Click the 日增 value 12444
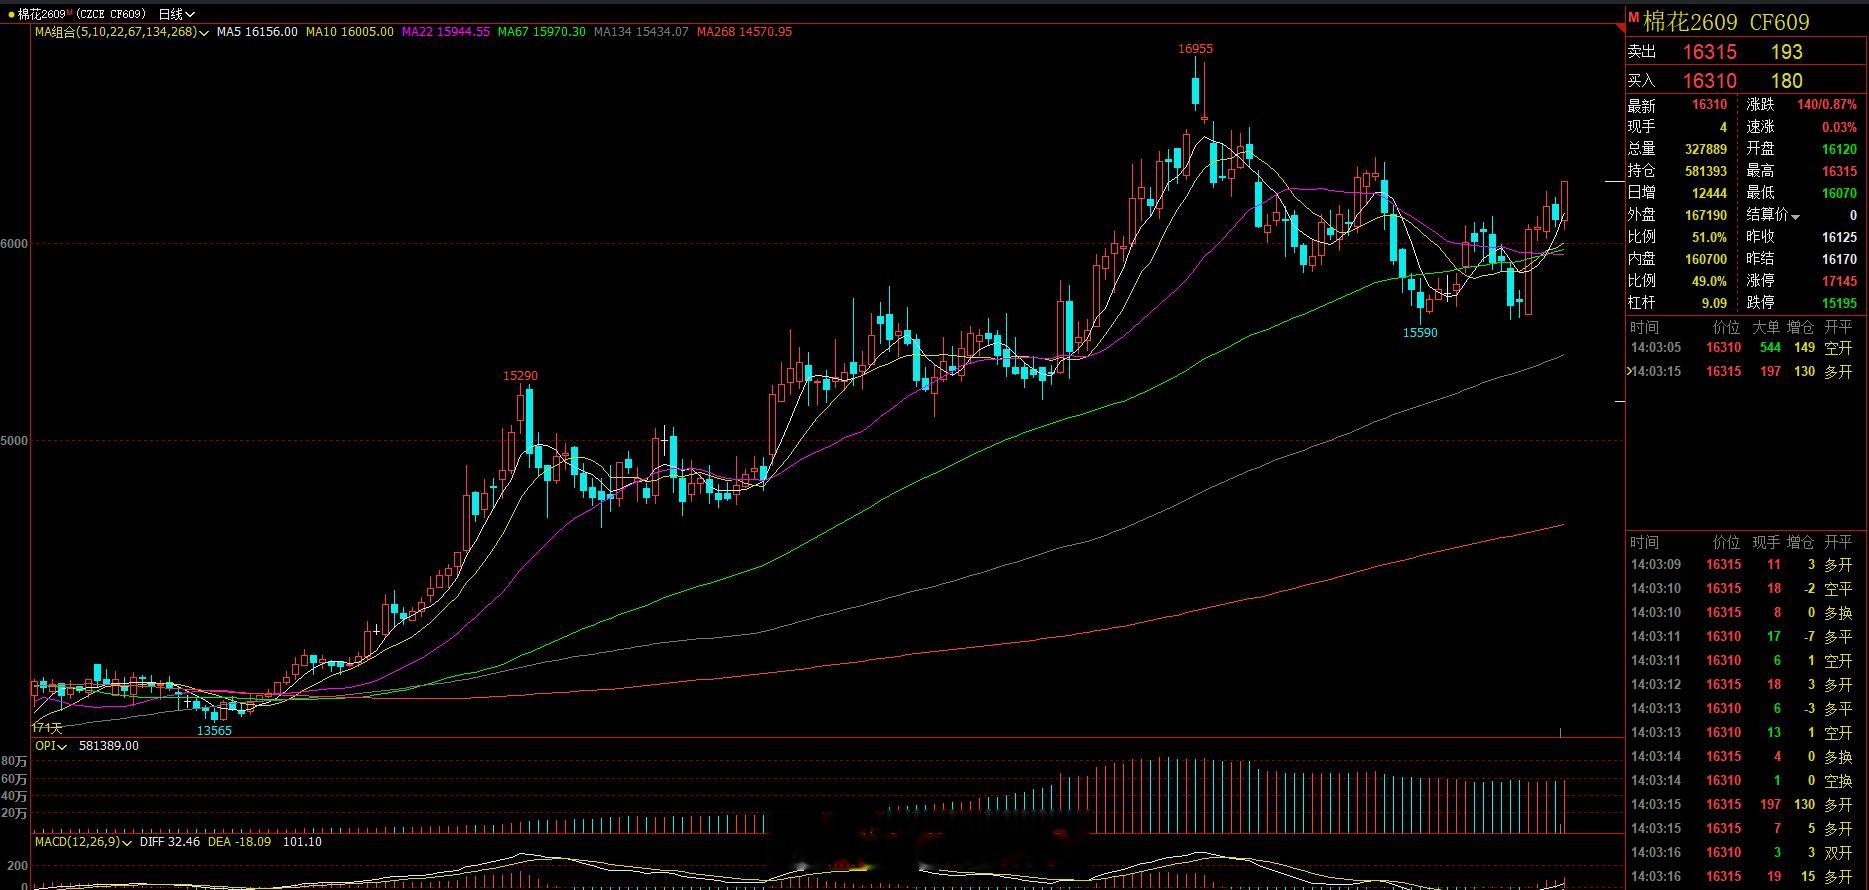Image resolution: width=1869 pixels, height=890 pixels. pyautogui.click(x=1710, y=193)
